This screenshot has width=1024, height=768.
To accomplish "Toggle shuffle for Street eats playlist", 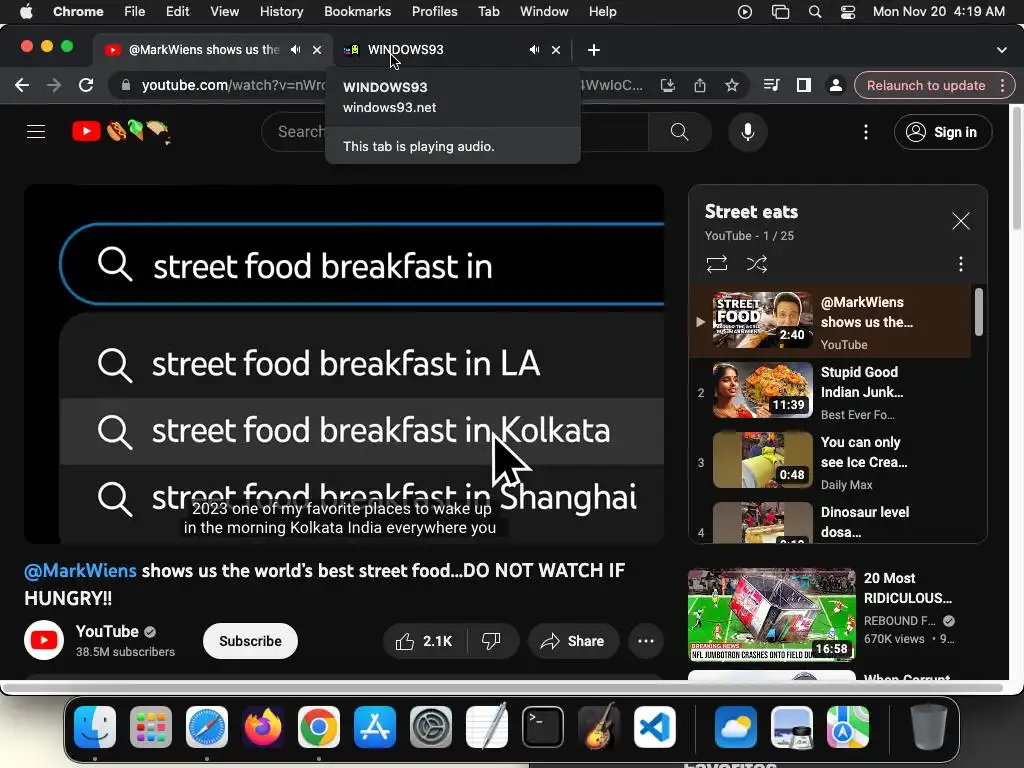I will [x=756, y=264].
